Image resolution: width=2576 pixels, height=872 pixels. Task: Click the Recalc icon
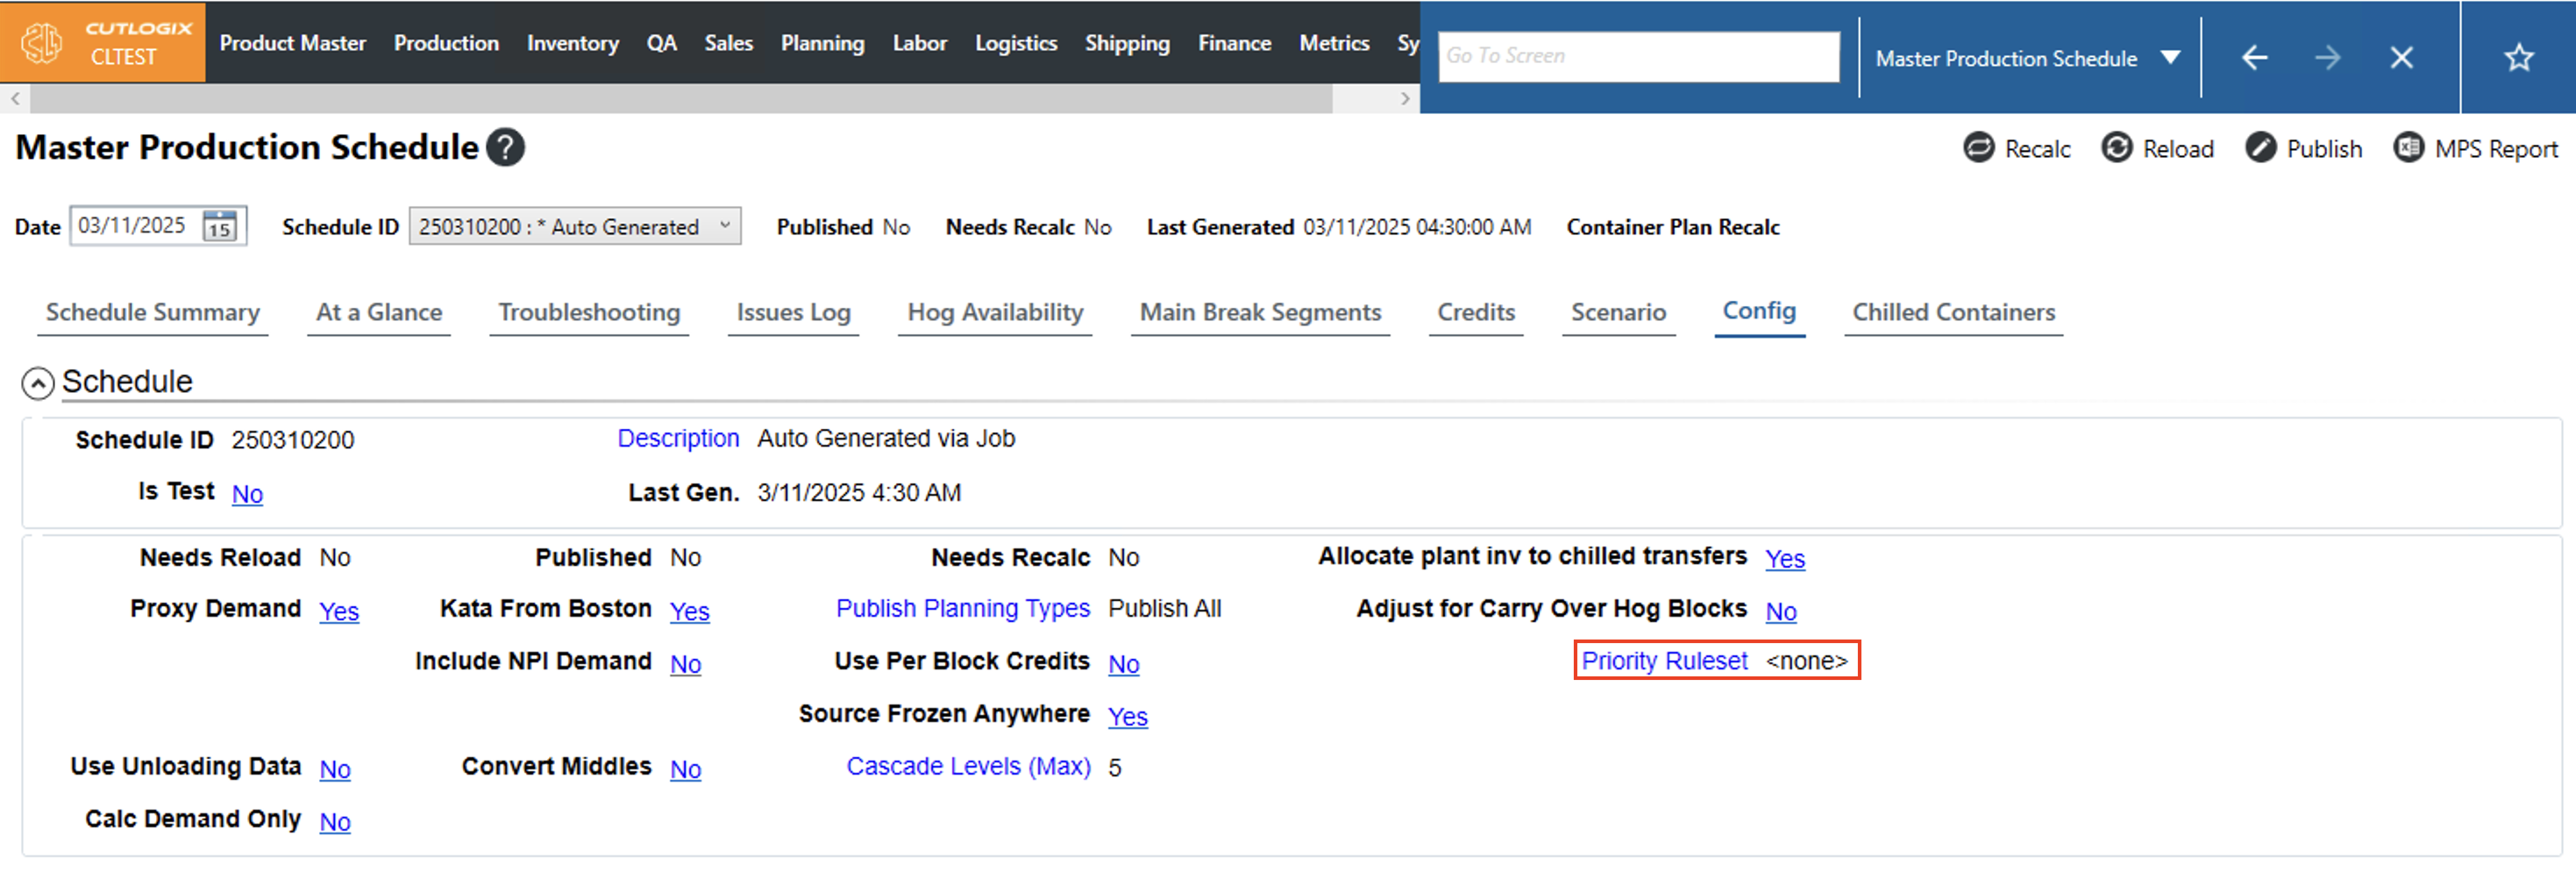click(1978, 148)
